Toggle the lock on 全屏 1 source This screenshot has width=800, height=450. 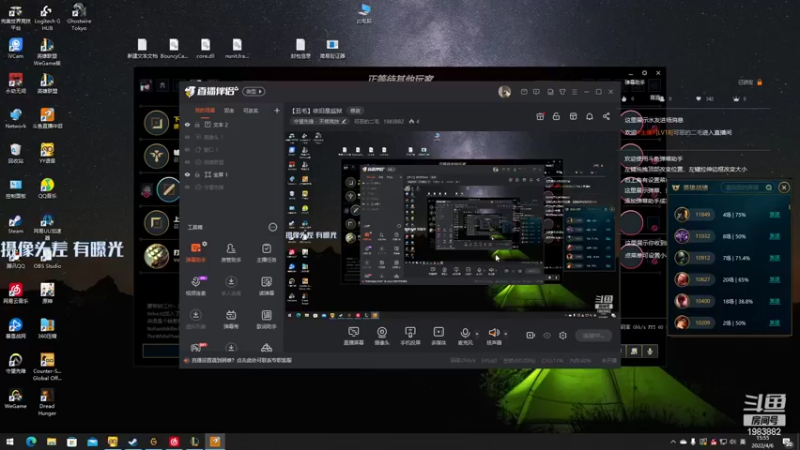pos(197,174)
